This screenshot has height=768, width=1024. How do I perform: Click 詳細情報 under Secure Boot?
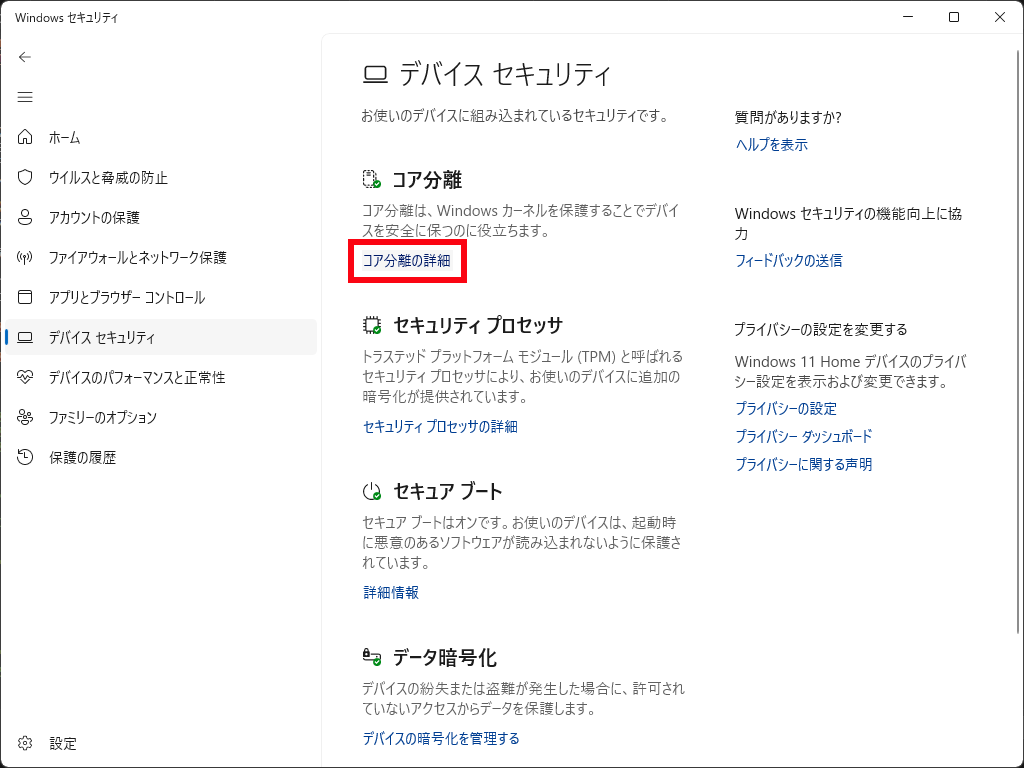(391, 593)
